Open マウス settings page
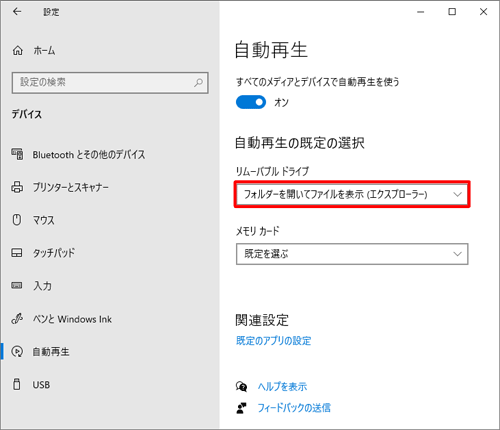The height and width of the screenshot is (430, 500). pyautogui.click(x=43, y=220)
